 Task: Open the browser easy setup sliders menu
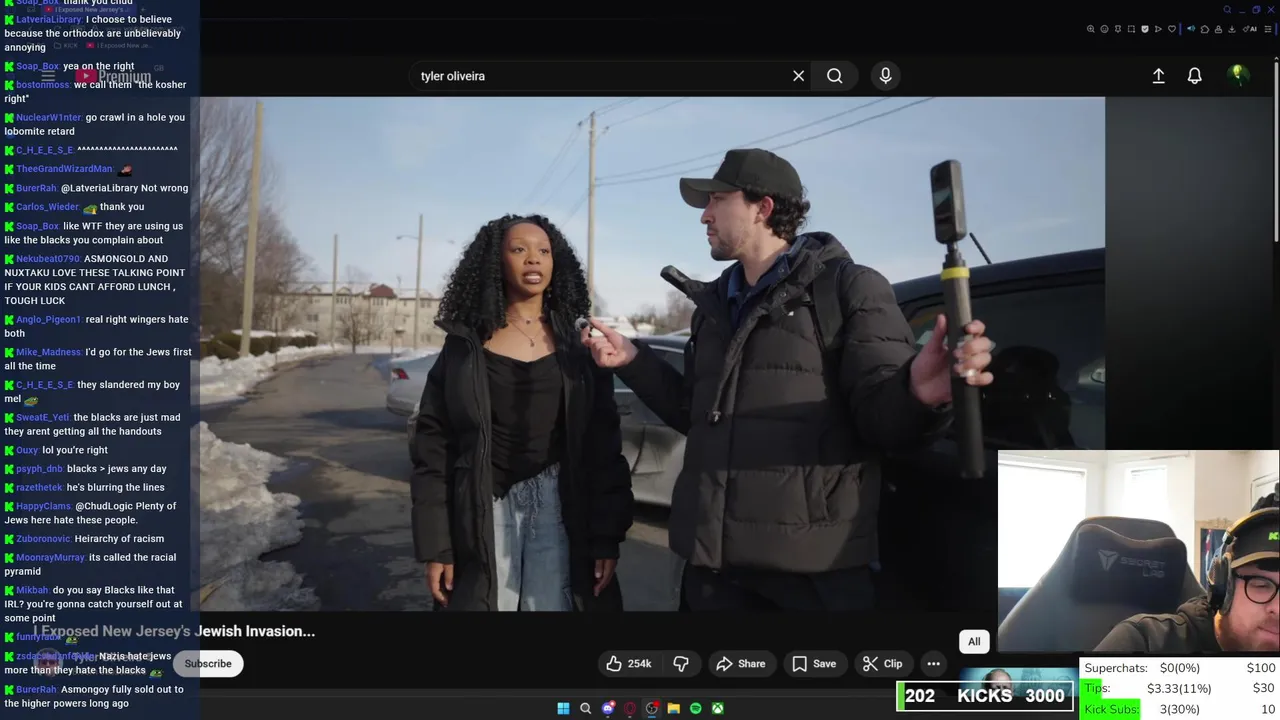pyautogui.click(x=1268, y=29)
